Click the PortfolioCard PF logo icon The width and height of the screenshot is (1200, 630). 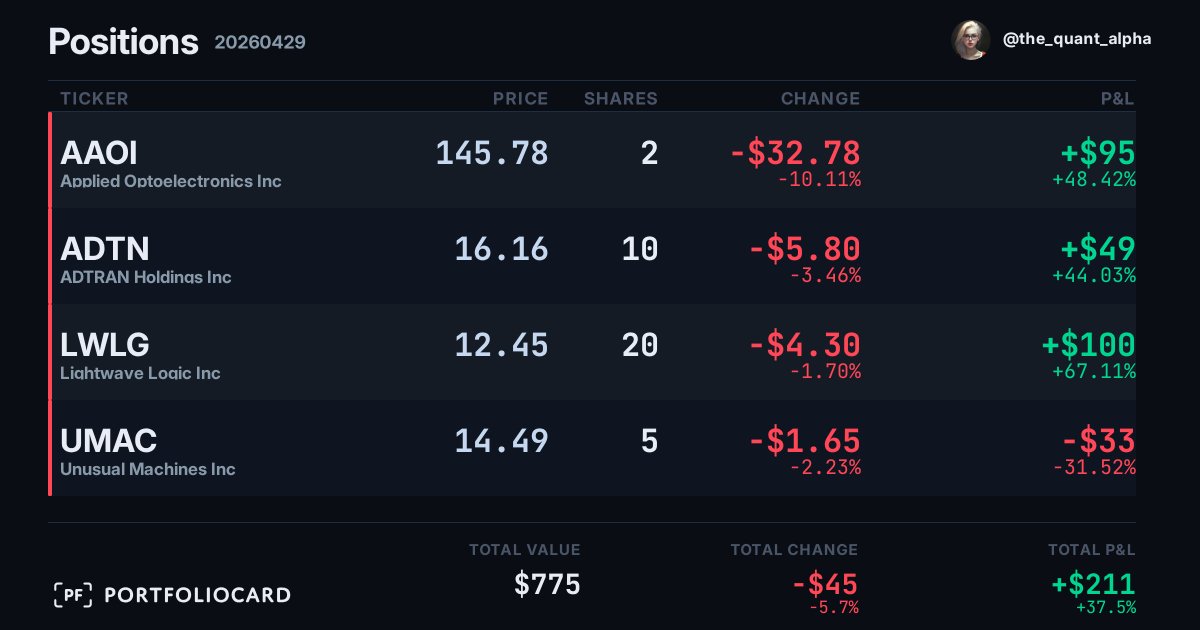pos(73,595)
